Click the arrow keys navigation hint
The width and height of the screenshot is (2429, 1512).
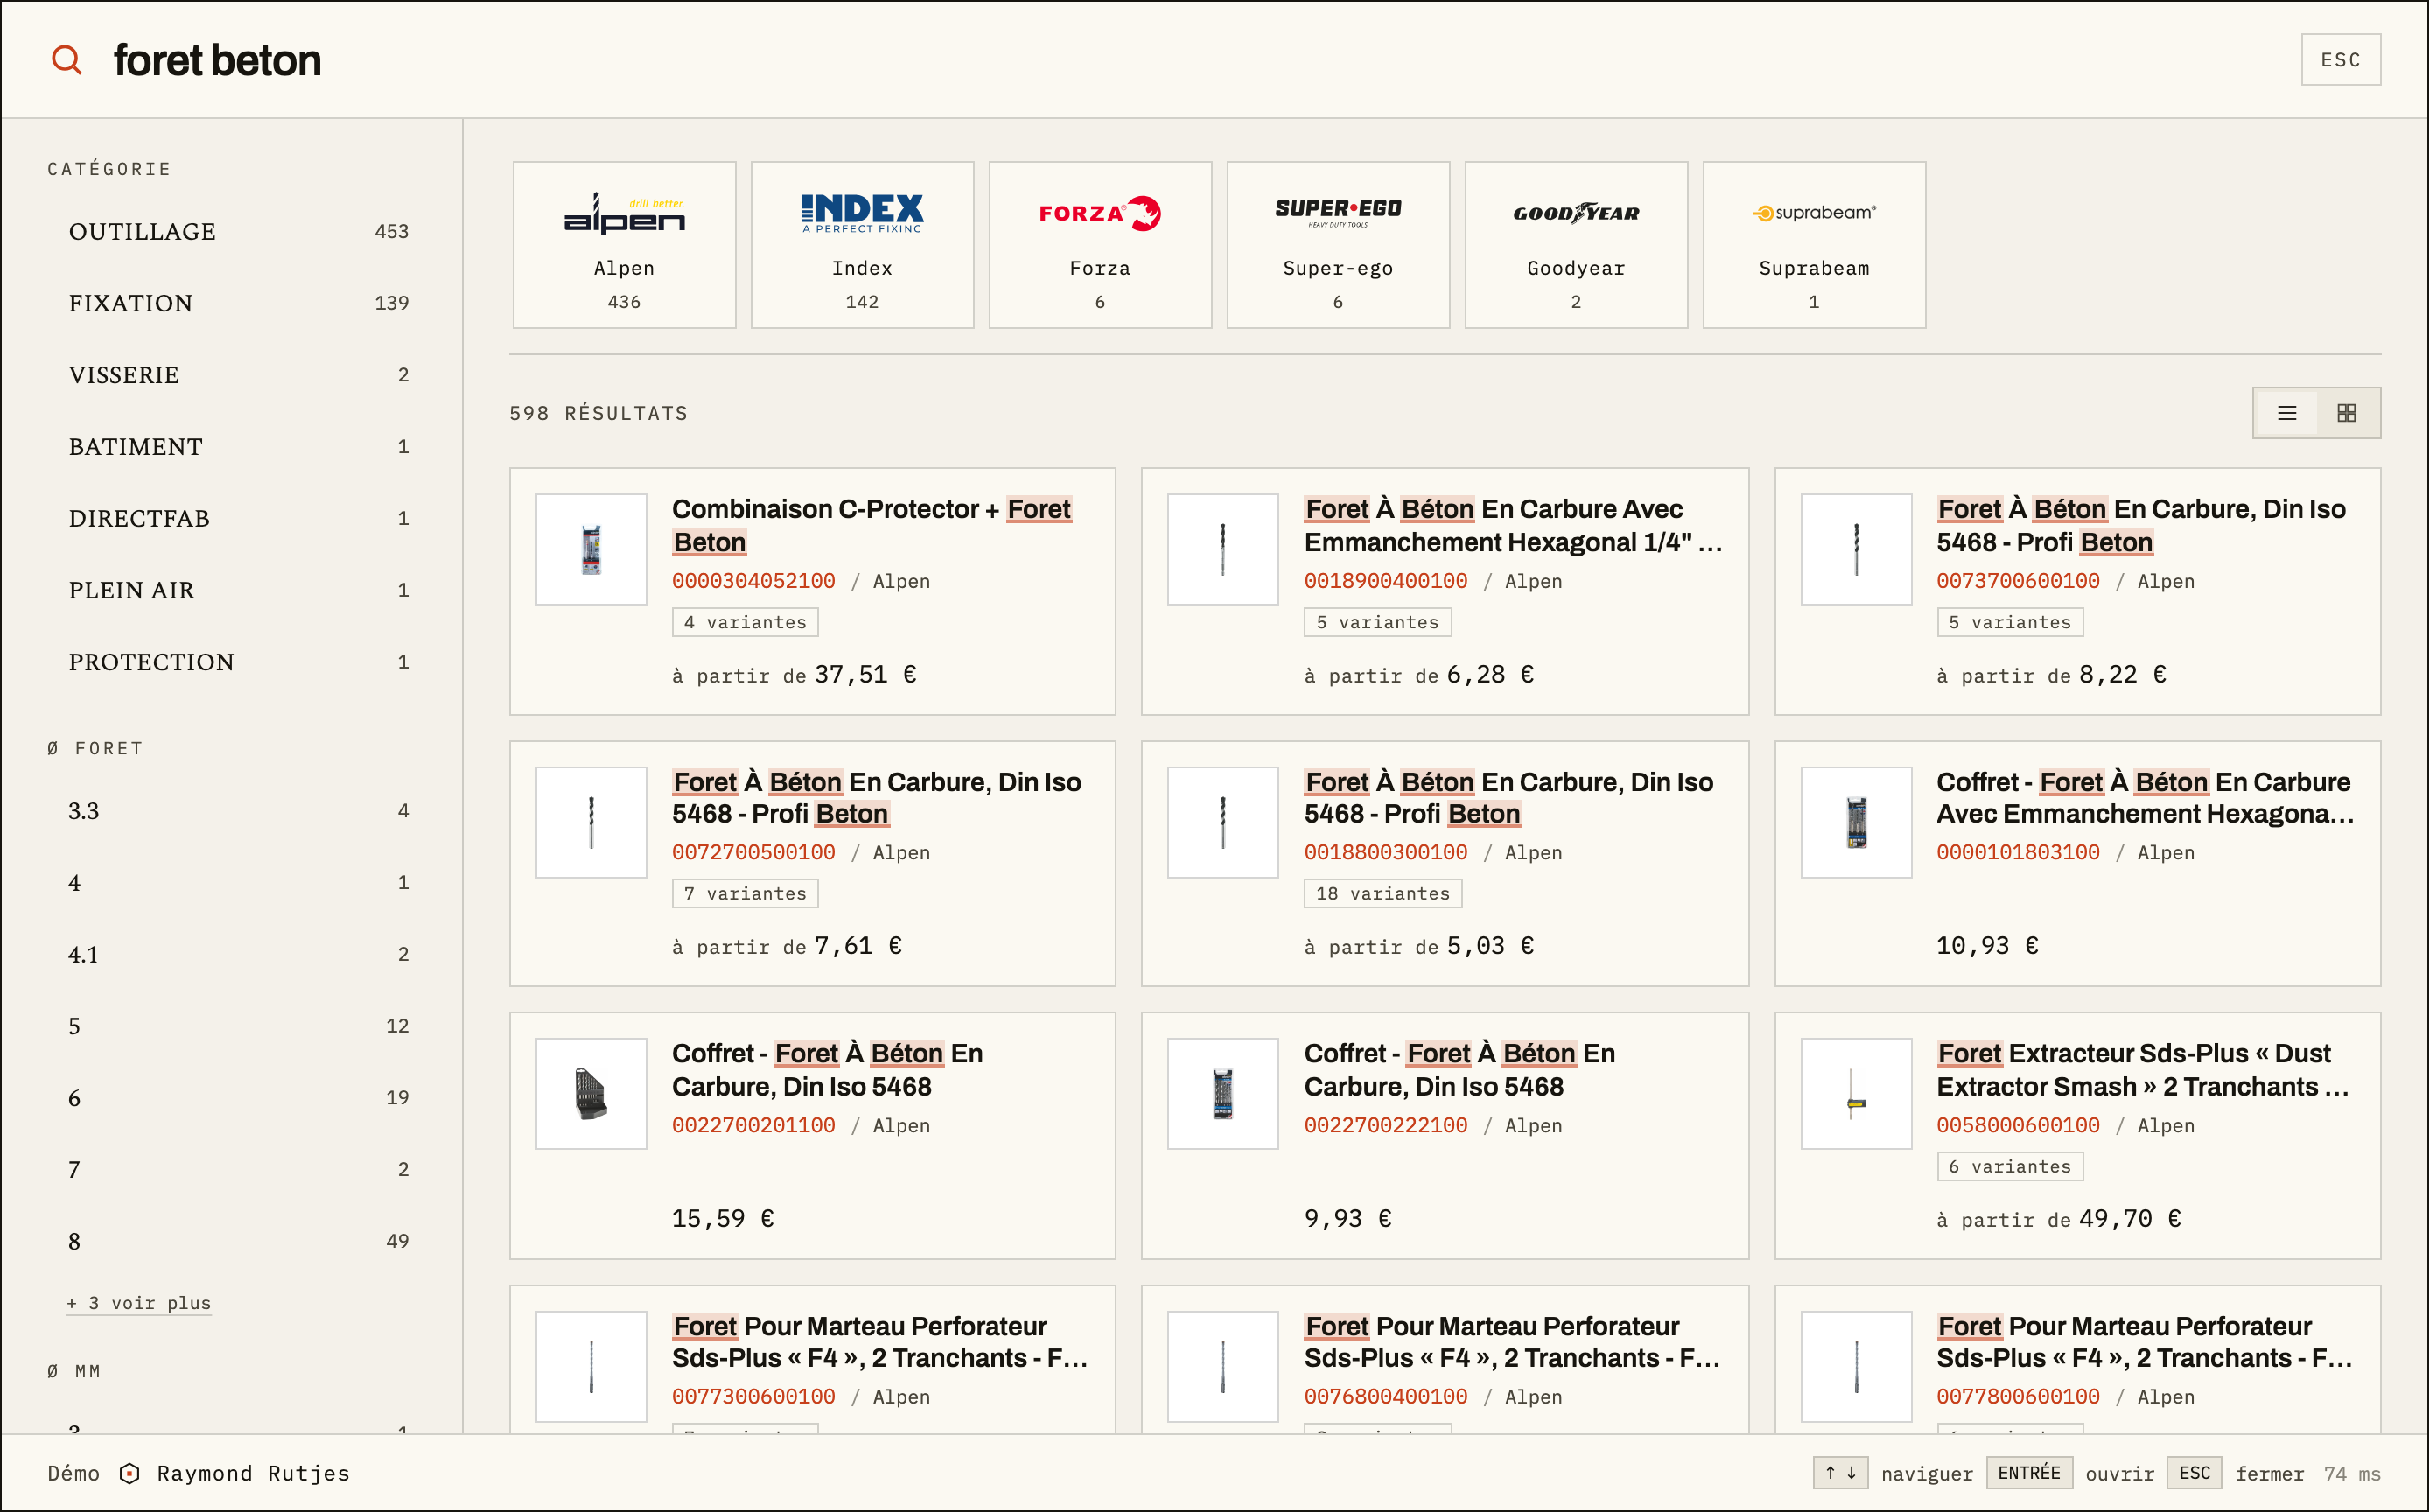point(1840,1472)
